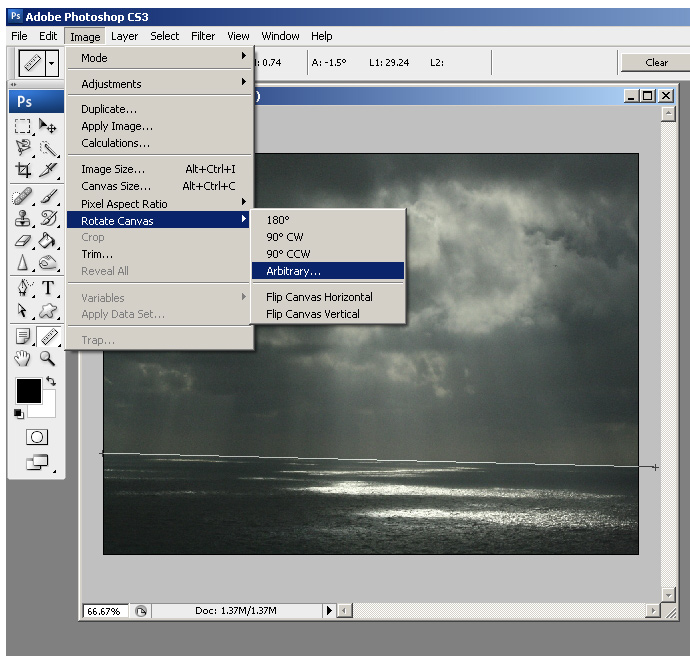
Task: Pick the Crop tool
Action: (22, 171)
